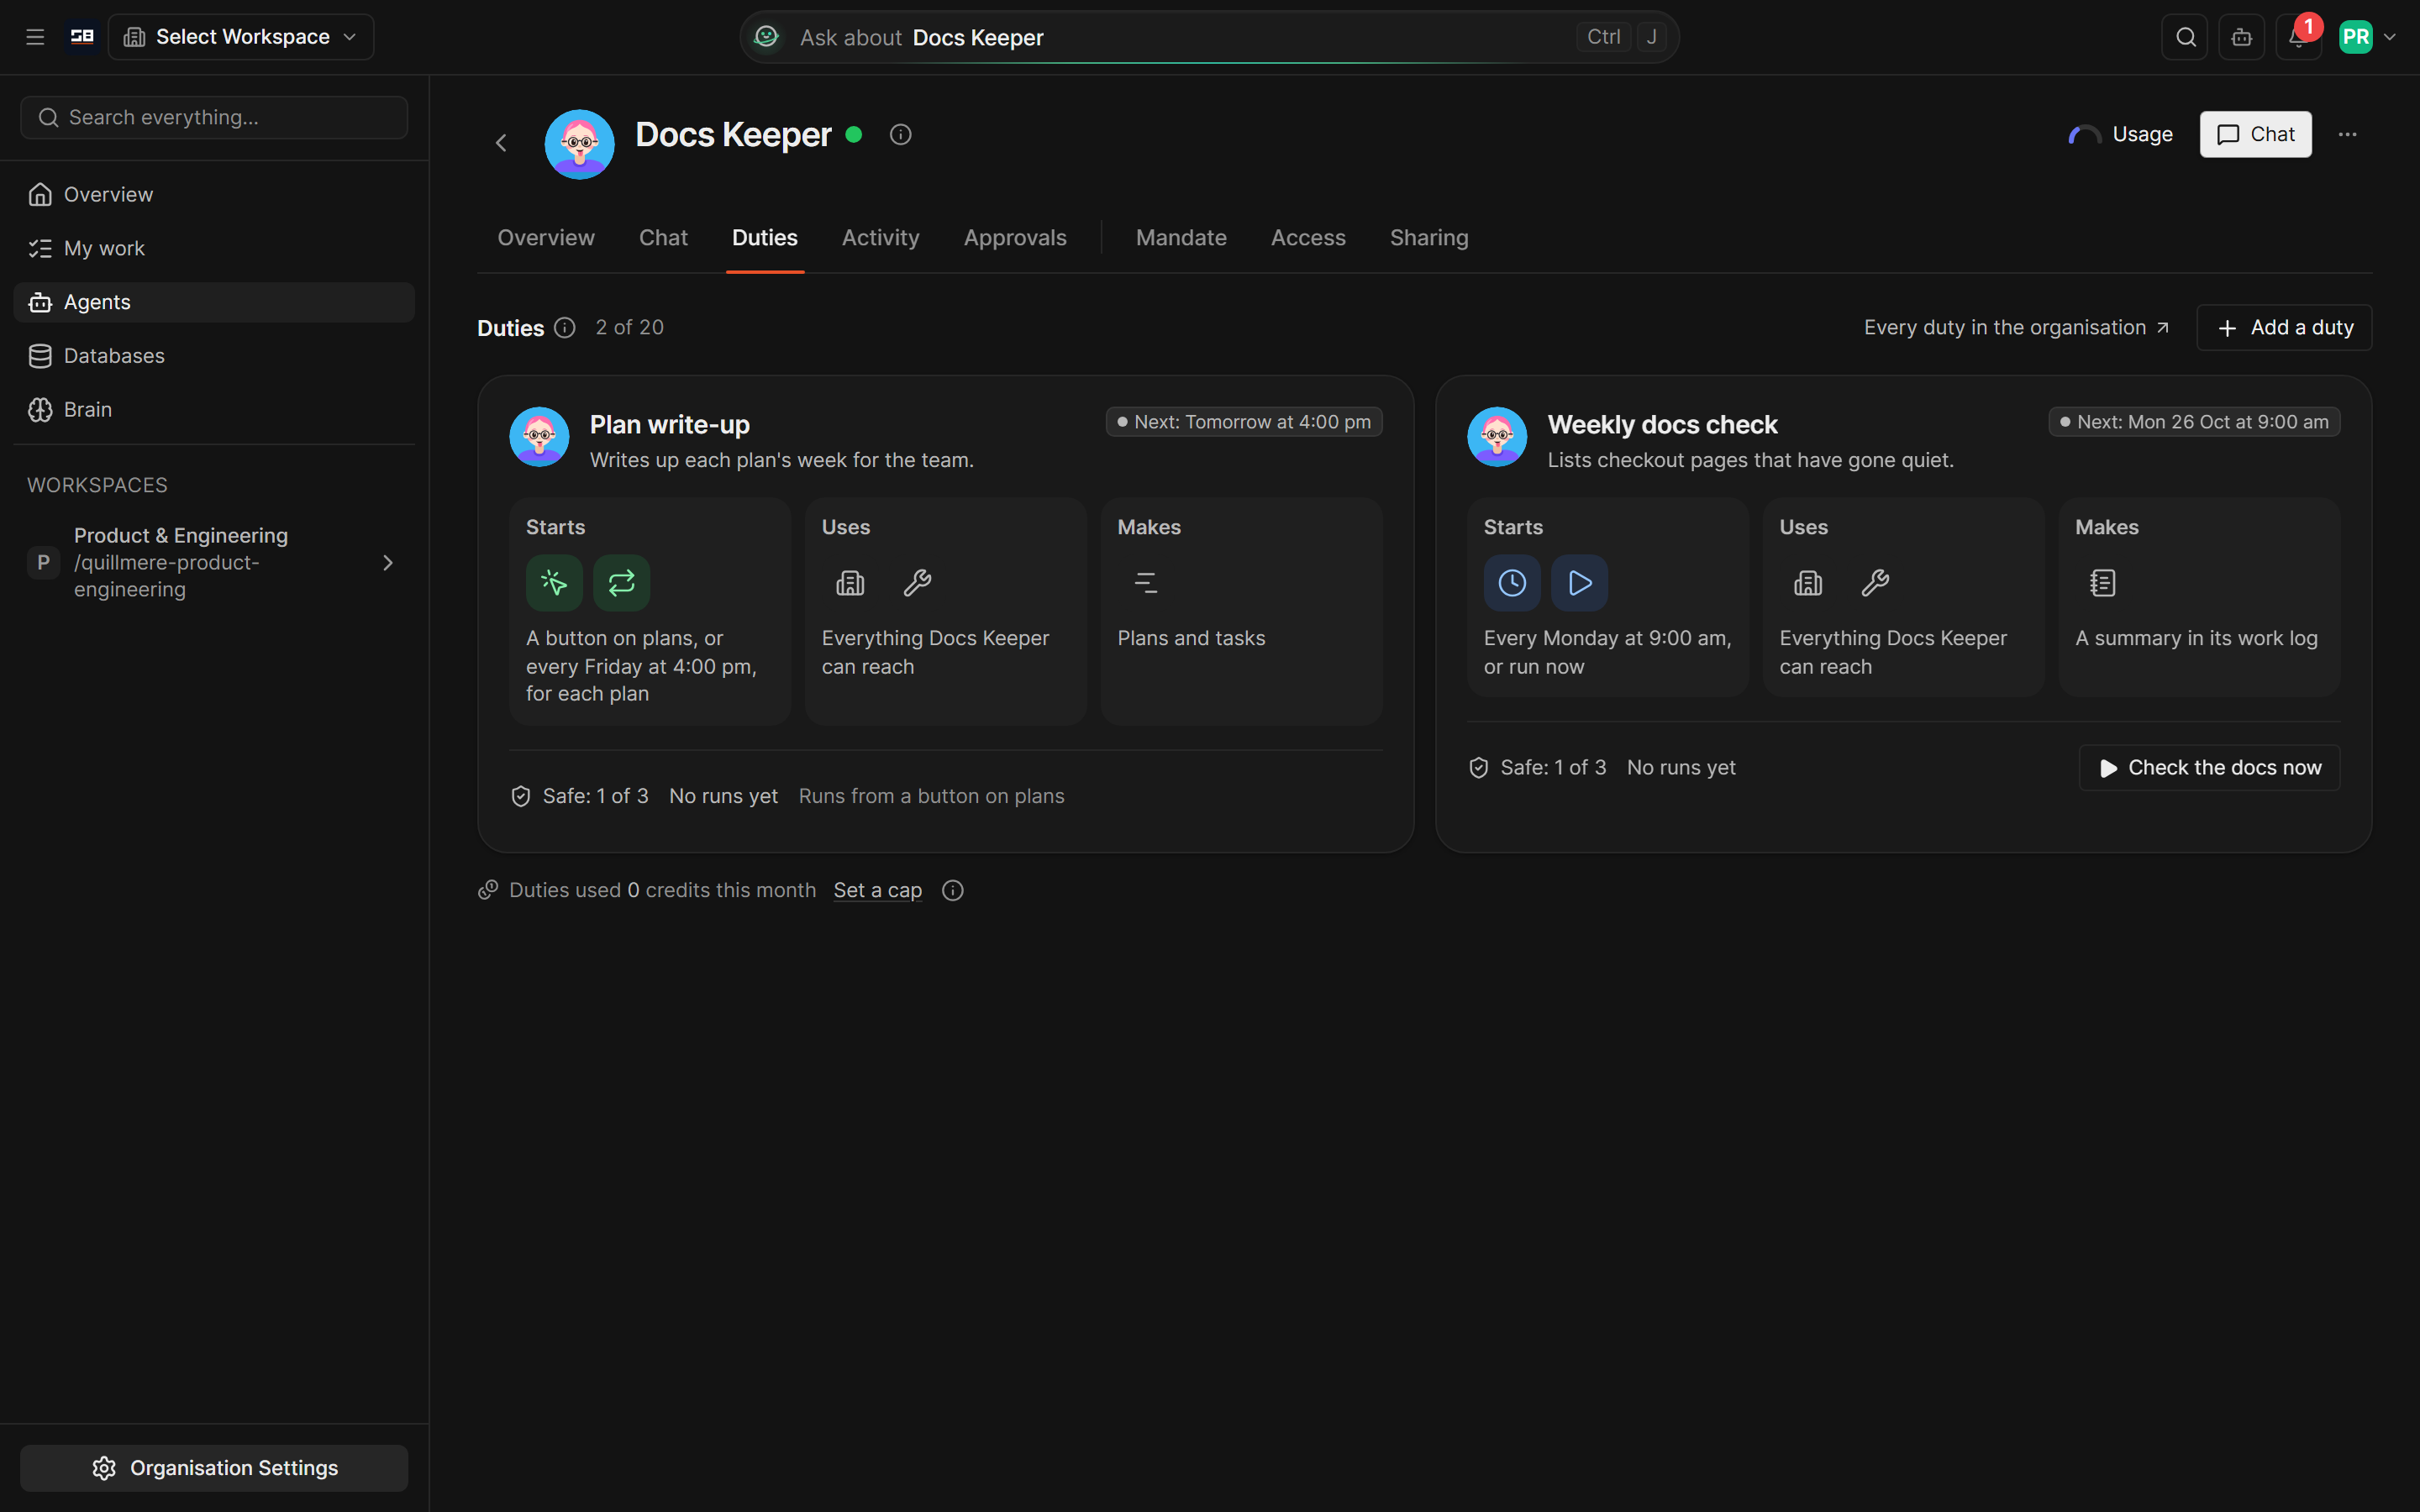
Task: Click the app logo icon in the top bar
Action: click(82, 37)
